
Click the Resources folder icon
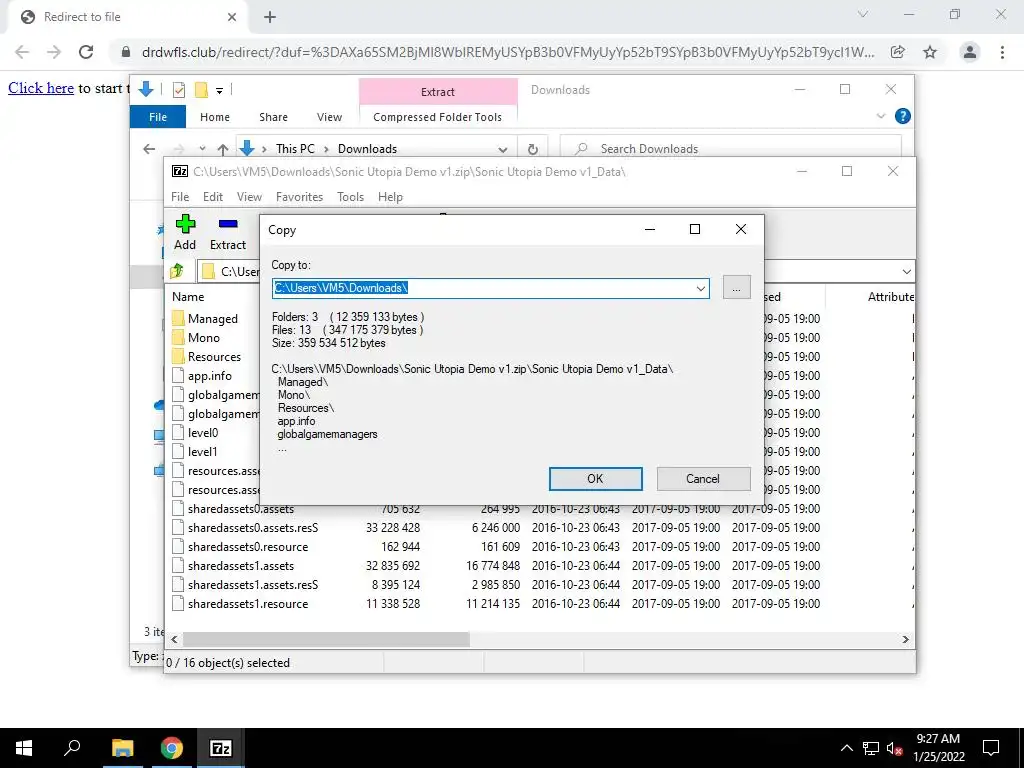click(178, 357)
